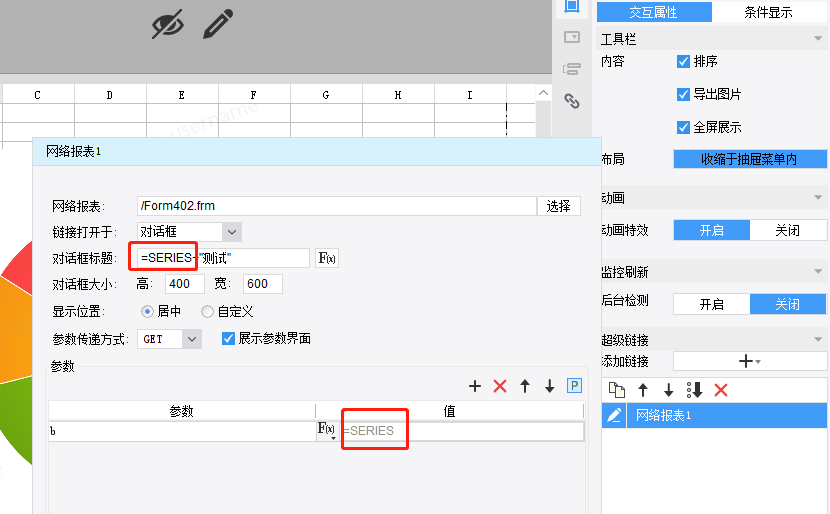Collapse the 监控刷新 section
Image resolution: width=830 pixels, height=514 pixels.
tap(818, 272)
